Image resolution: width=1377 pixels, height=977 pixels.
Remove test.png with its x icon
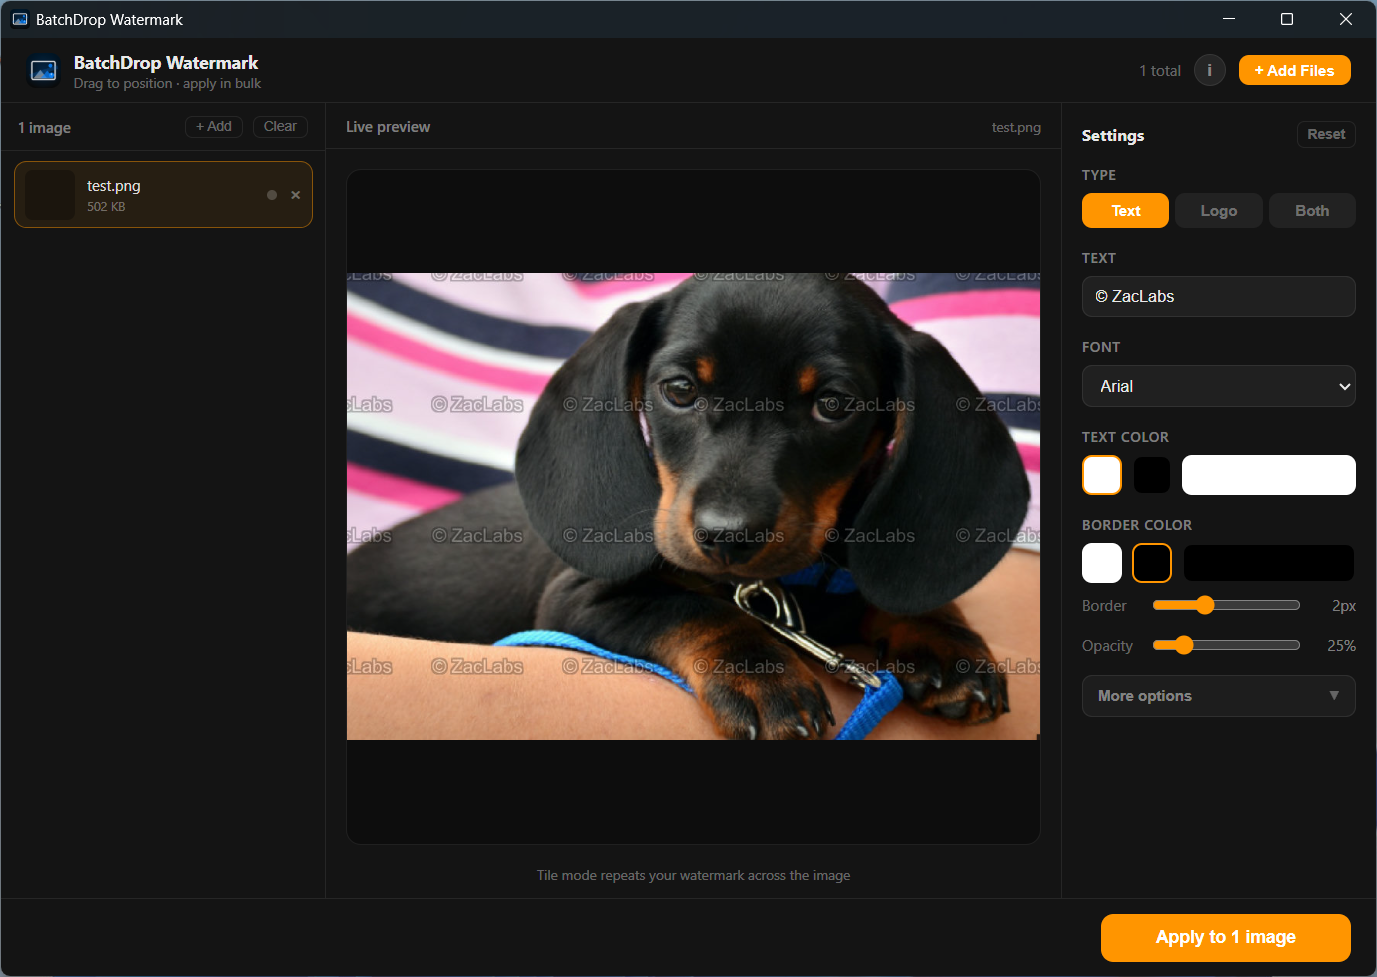coord(295,195)
